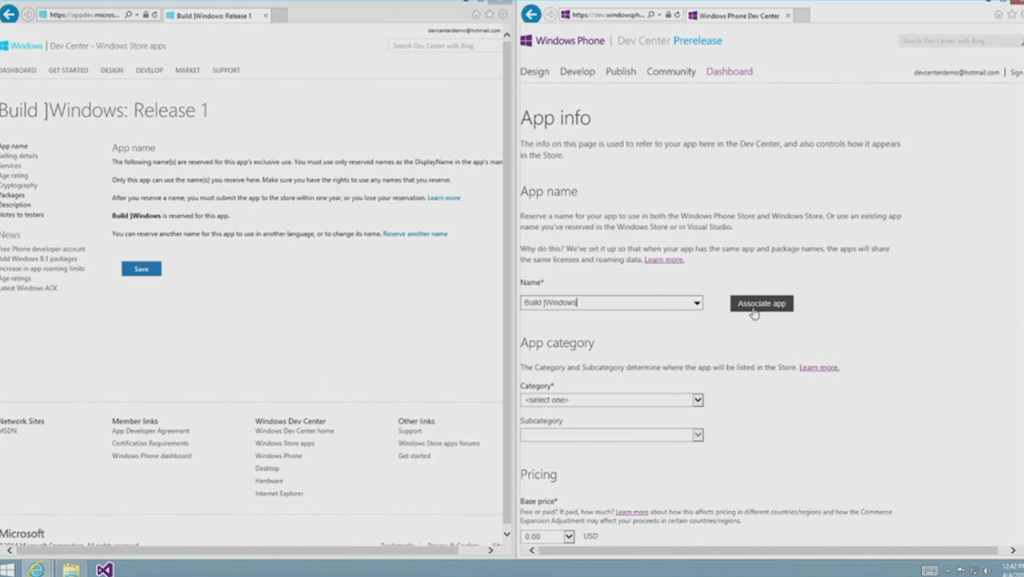Close the Build ]Windows: Release 1 tab
The width and height of the screenshot is (1024, 577).
(x=265, y=15)
